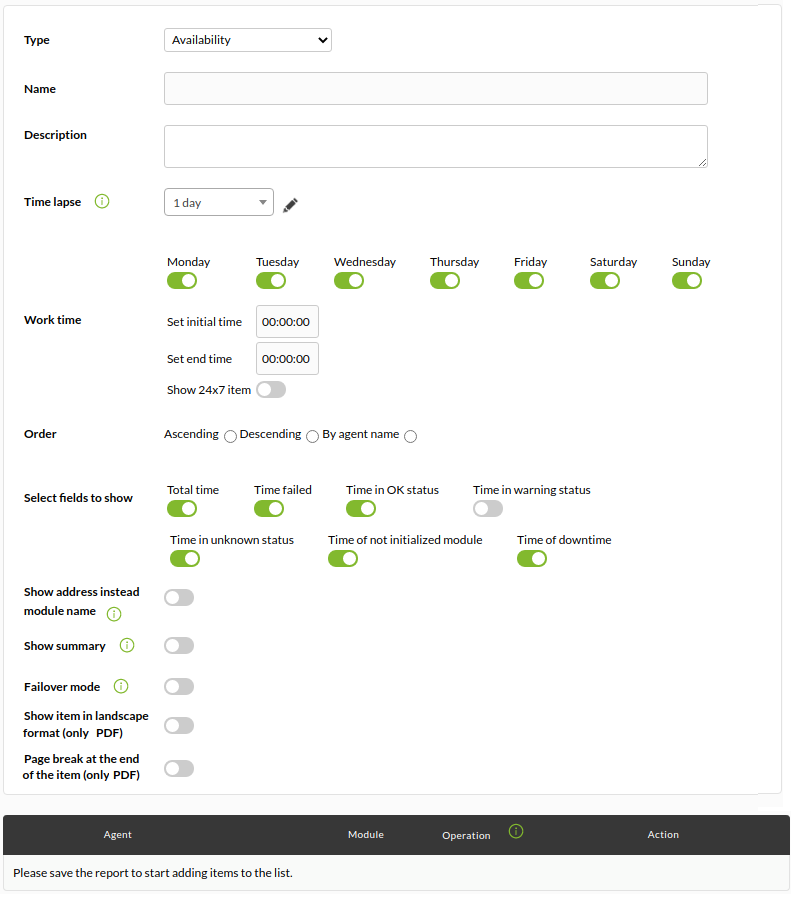
Task: Focus the Description text area
Action: coord(436,146)
